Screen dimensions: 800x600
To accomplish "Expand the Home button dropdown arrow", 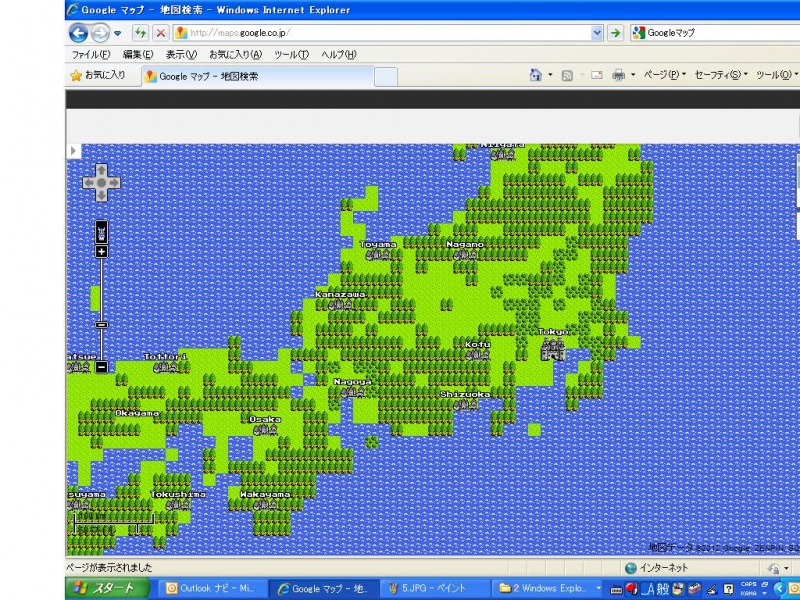I will 550,75.
